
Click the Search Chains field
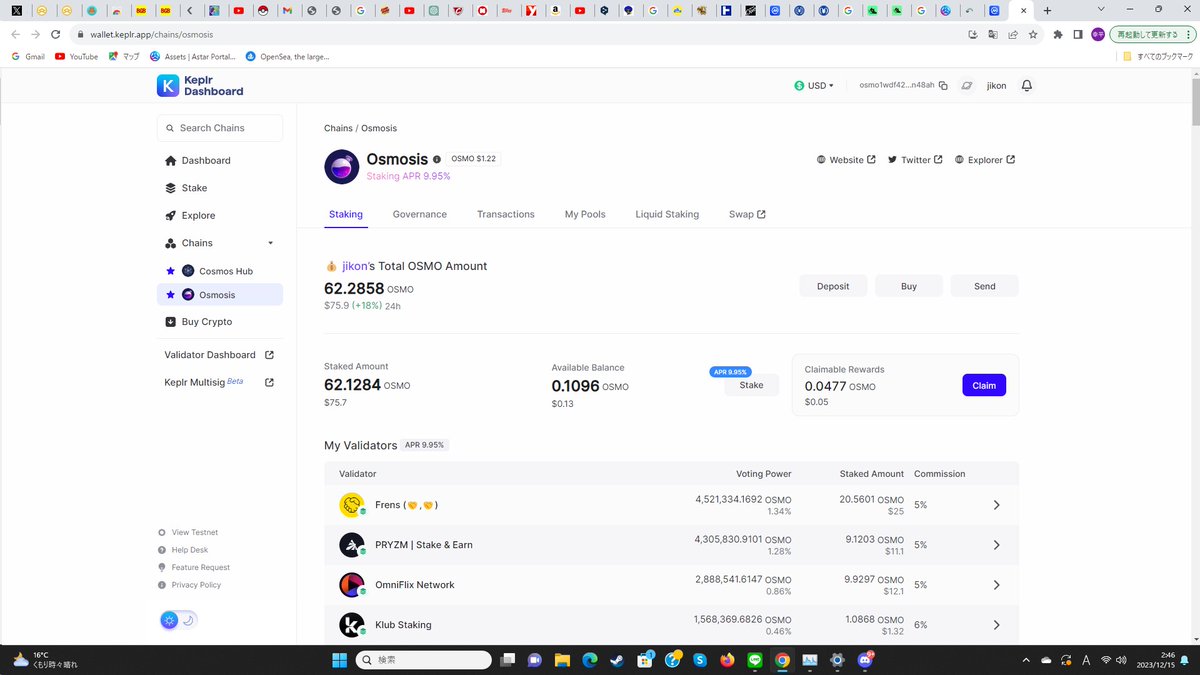[220, 128]
